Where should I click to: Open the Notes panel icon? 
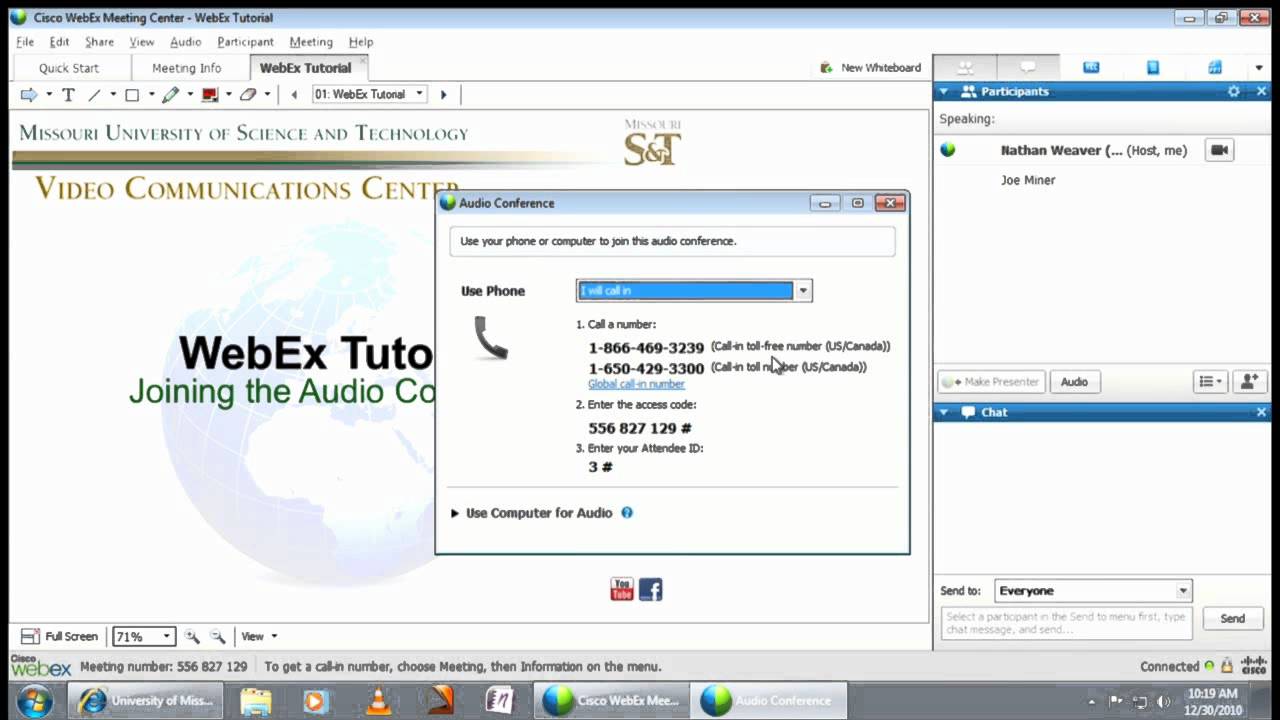(1153, 68)
